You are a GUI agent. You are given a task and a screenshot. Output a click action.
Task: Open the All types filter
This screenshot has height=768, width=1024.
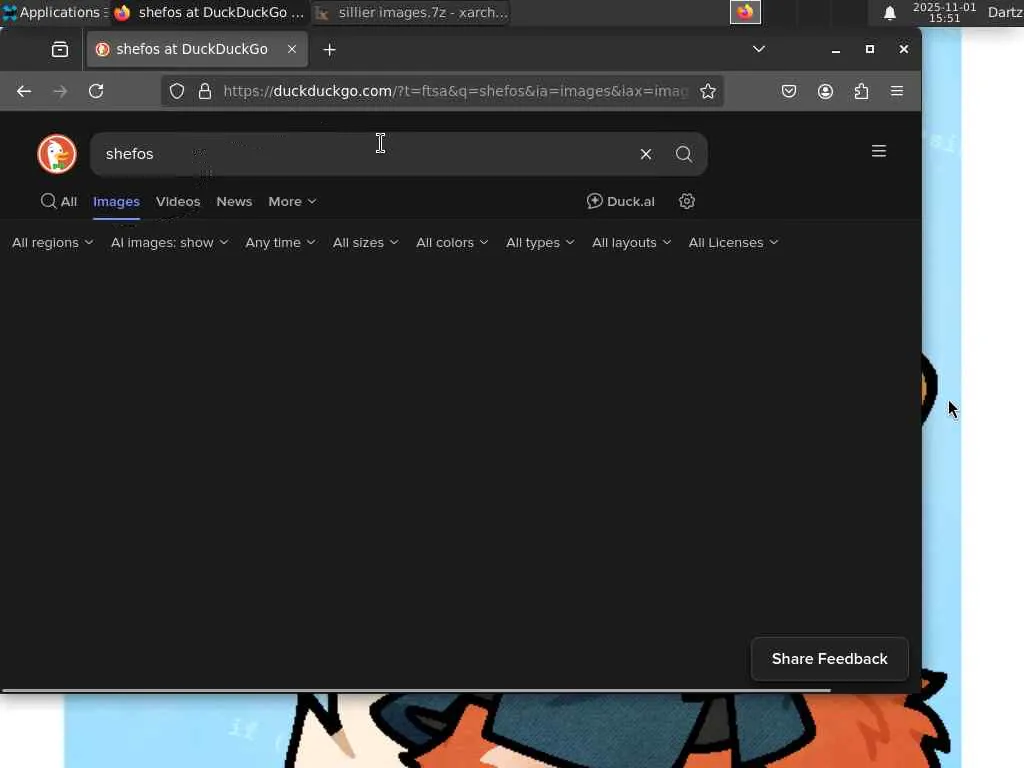click(x=540, y=242)
